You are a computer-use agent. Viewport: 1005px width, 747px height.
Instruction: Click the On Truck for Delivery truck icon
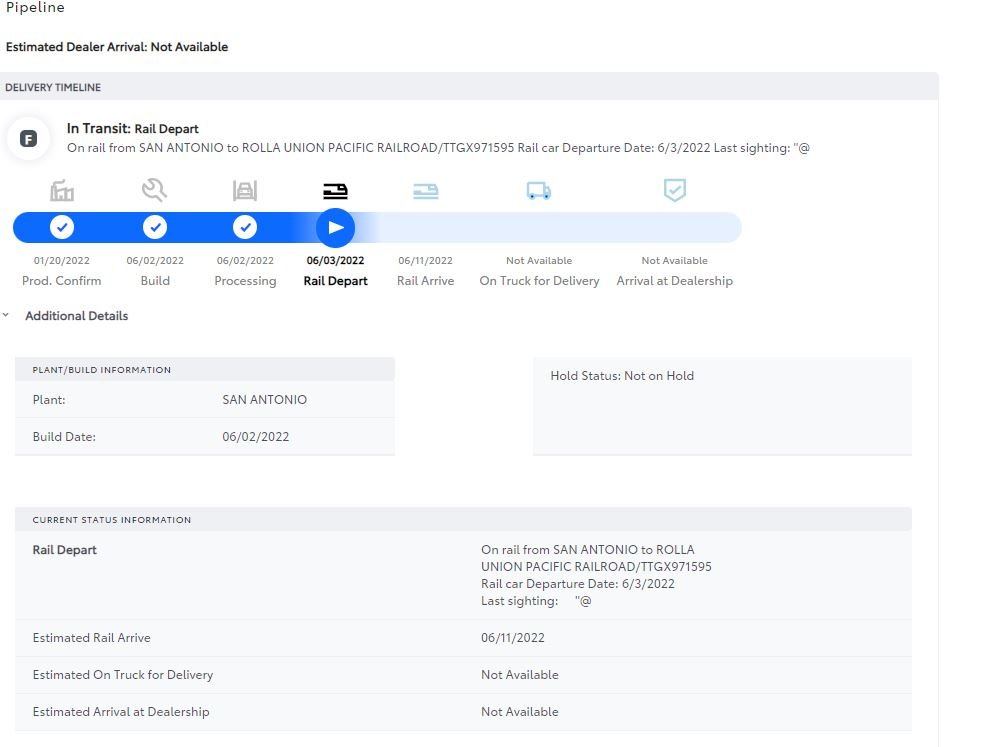[x=539, y=190]
